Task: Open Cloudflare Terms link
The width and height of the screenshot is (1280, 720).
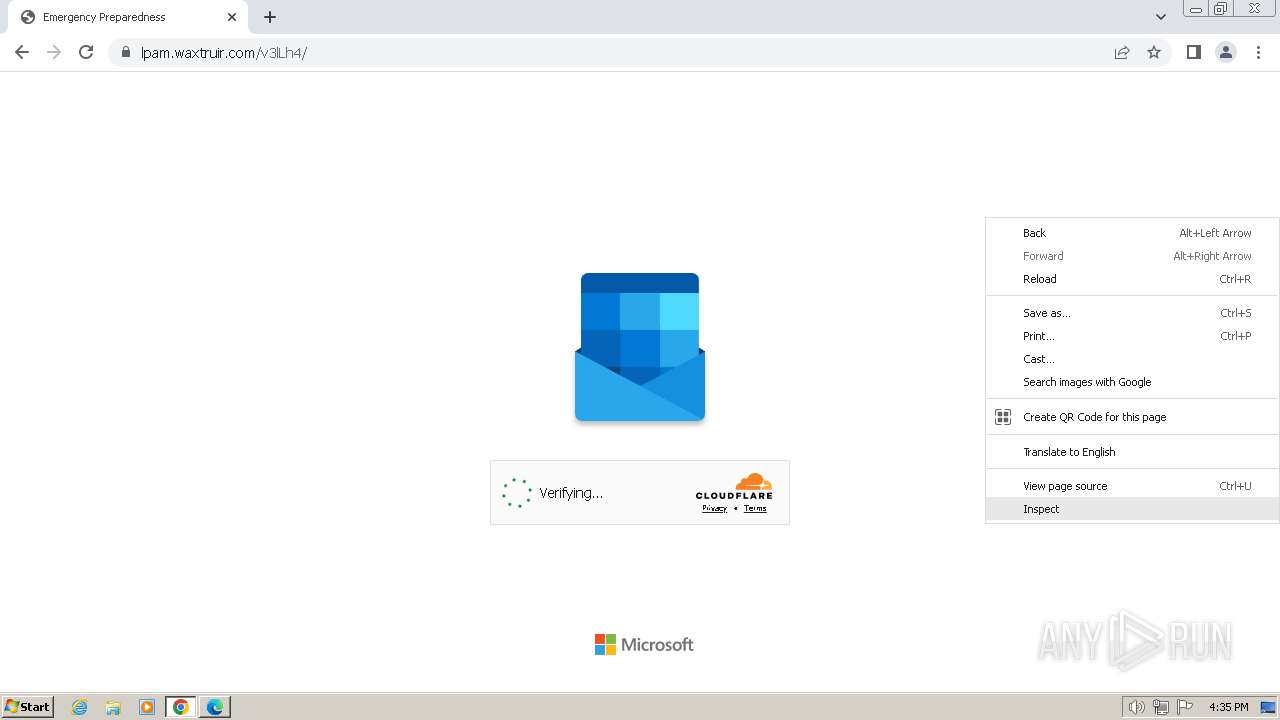Action: [x=755, y=508]
